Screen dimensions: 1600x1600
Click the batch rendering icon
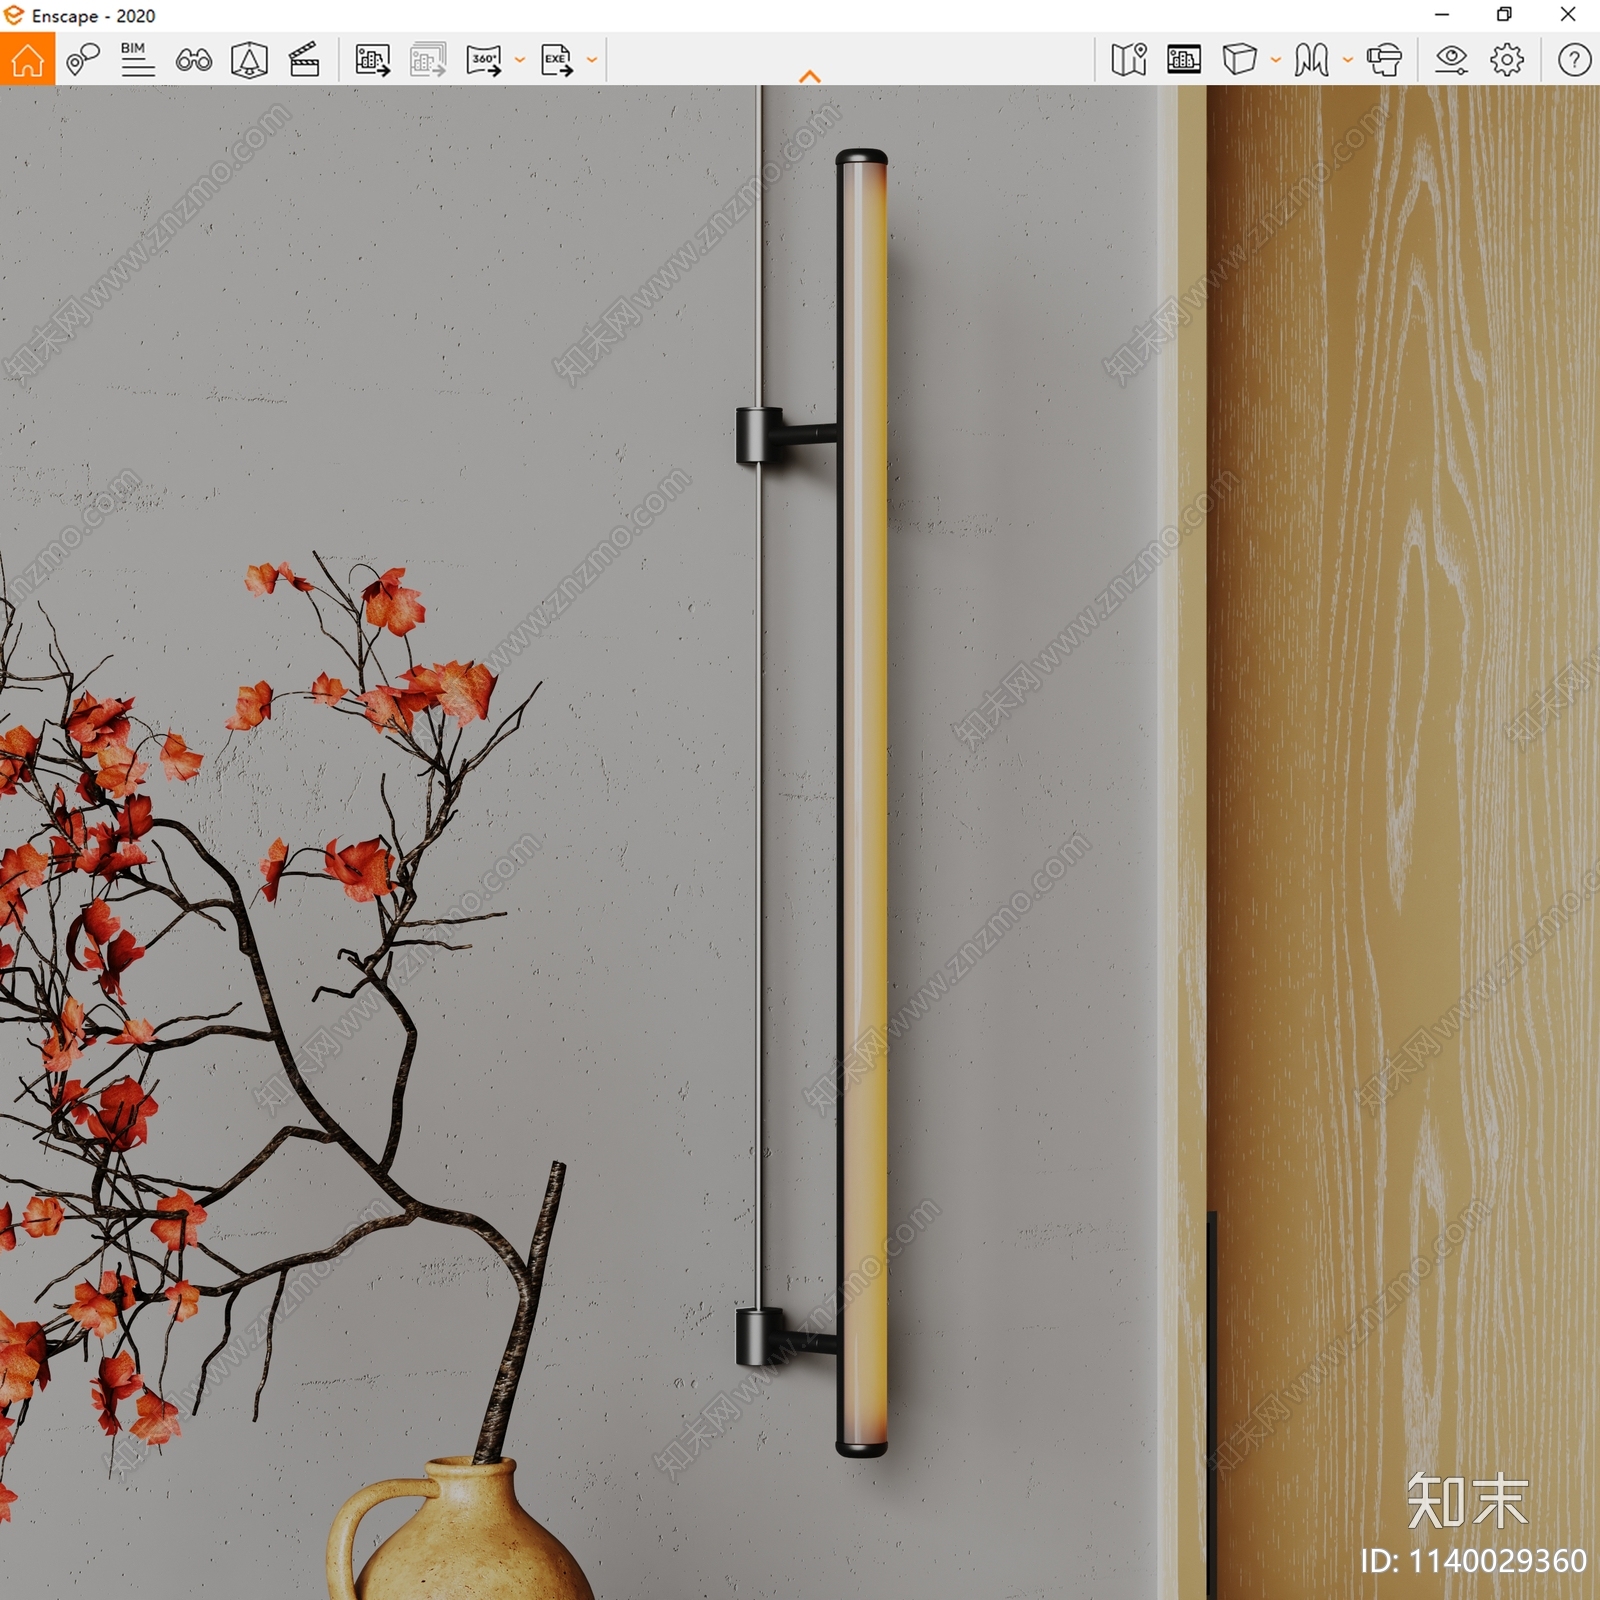click(428, 60)
